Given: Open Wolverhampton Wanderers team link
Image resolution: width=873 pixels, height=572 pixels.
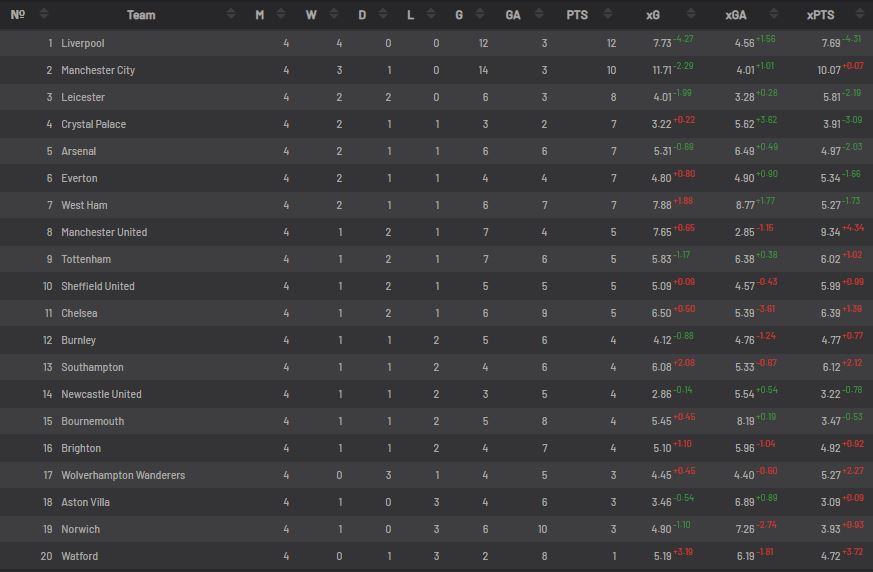Looking at the screenshot, I should 123,475.
